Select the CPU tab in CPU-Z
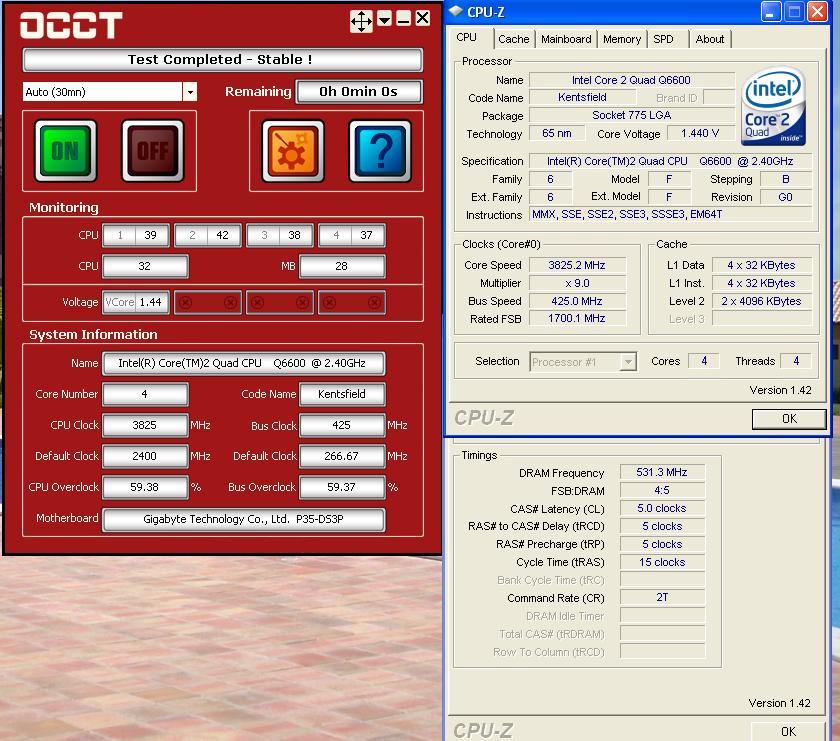 (467, 38)
